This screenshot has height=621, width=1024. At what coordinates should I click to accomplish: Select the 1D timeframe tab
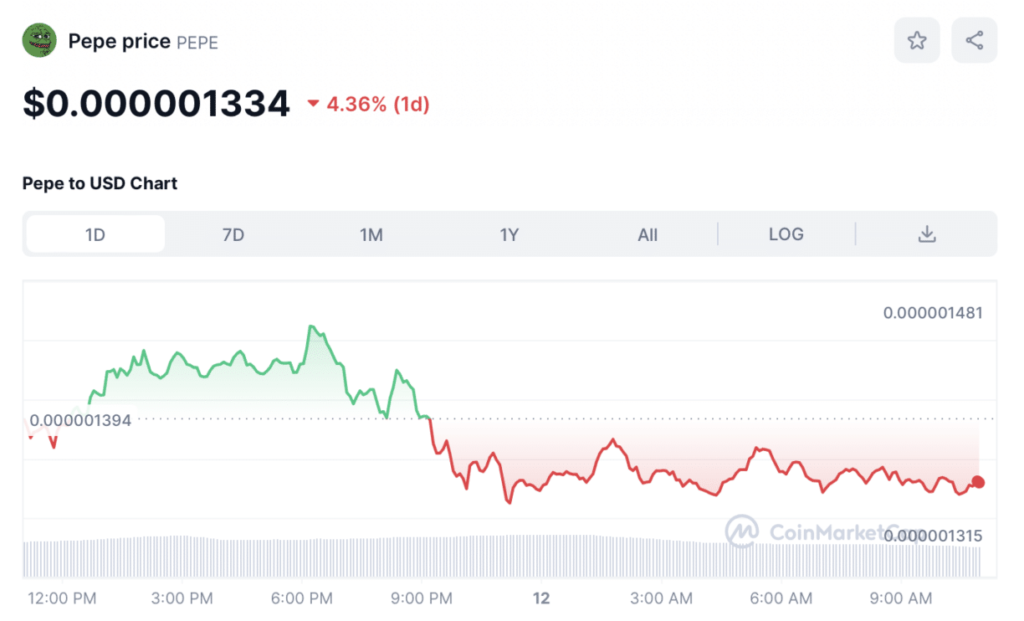[x=95, y=234]
